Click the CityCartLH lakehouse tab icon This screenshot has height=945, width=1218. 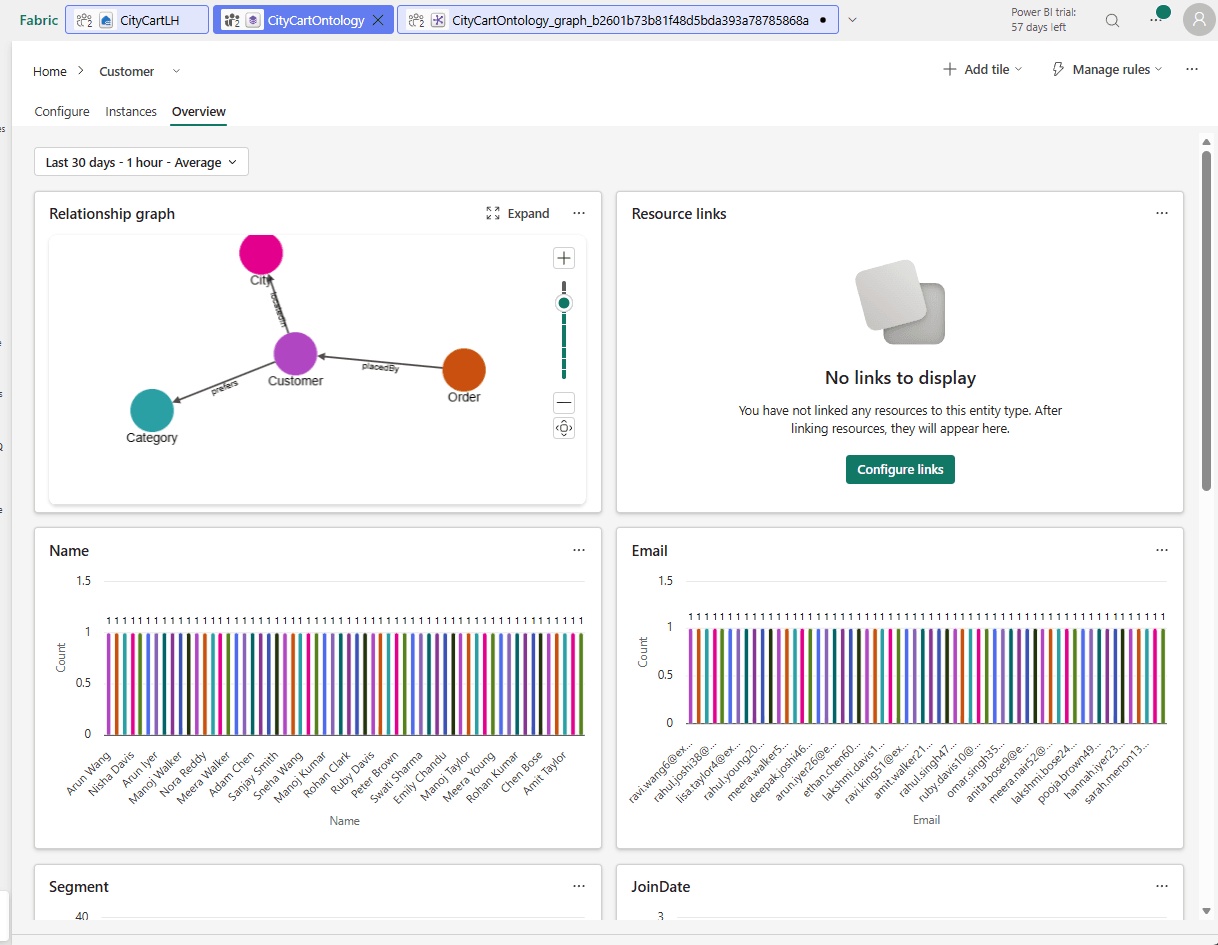coord(107,20)
